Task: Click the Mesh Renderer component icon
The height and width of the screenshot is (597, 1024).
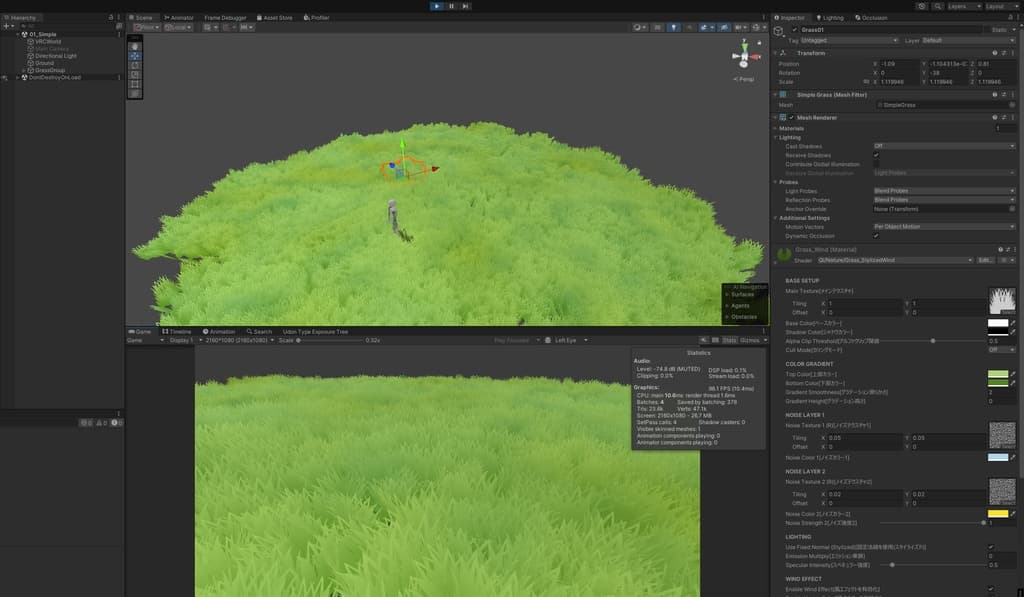Action: click(782, 117)
